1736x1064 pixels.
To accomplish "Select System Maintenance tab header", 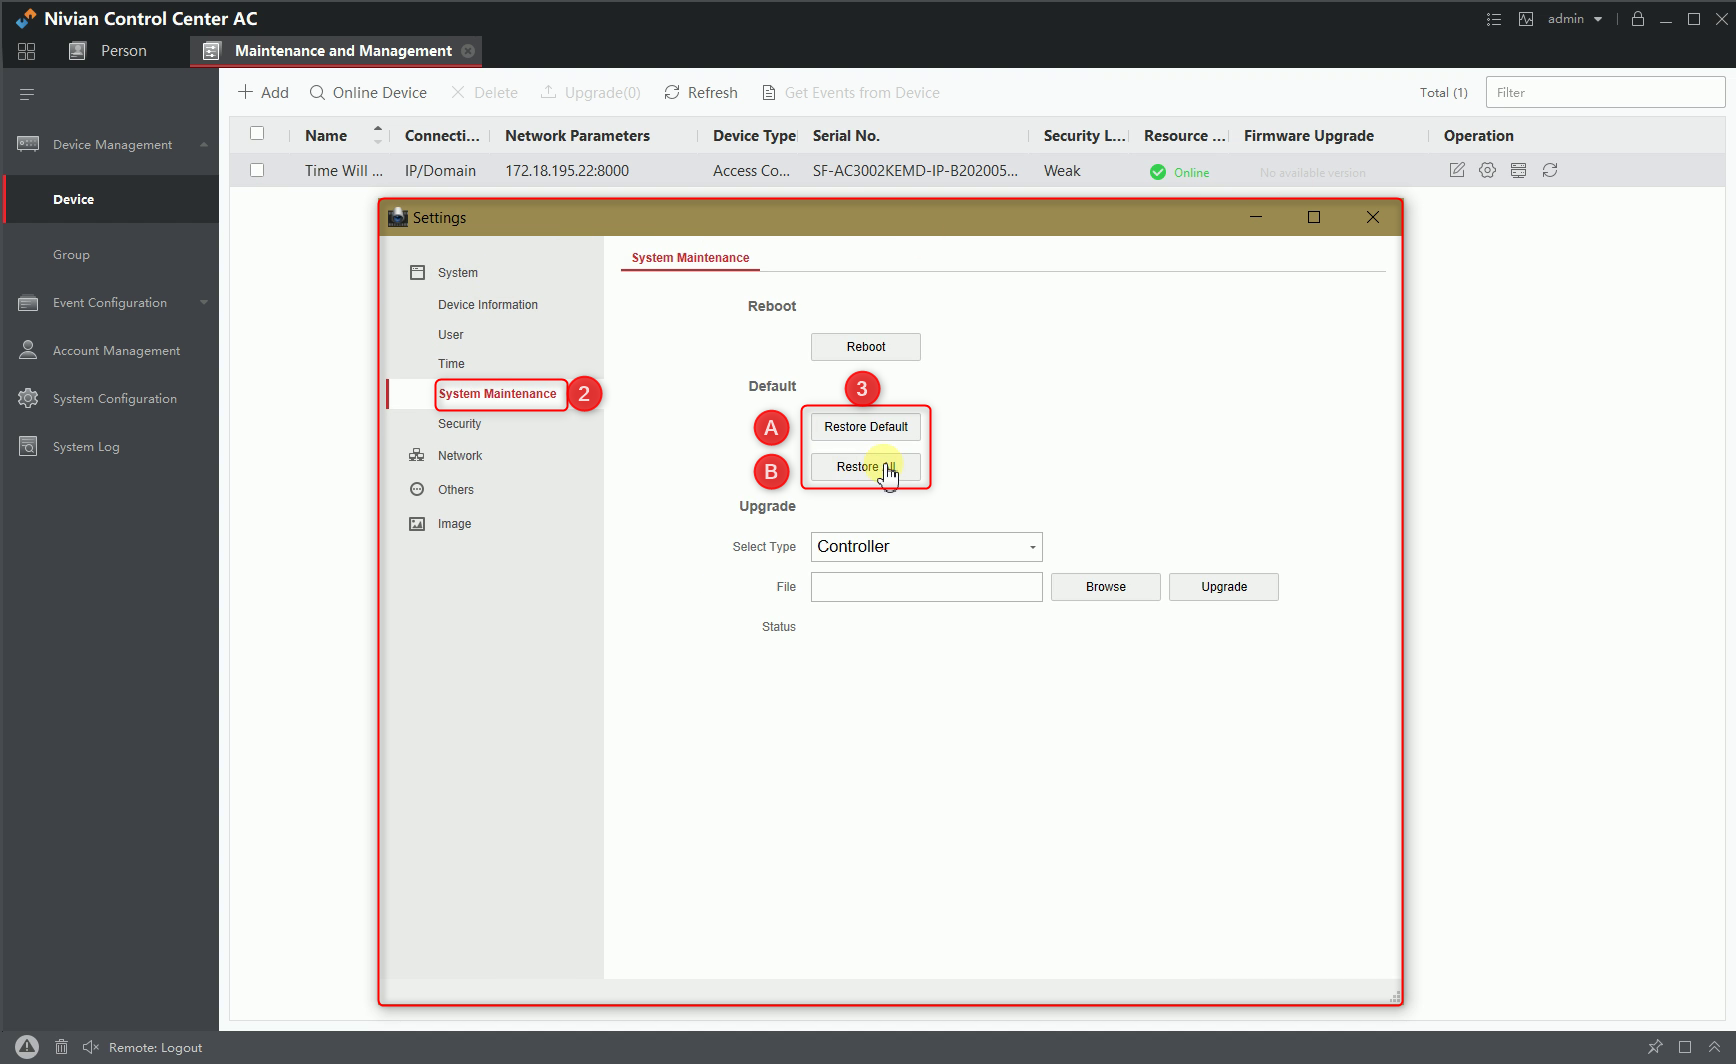I will click(690, 258).
